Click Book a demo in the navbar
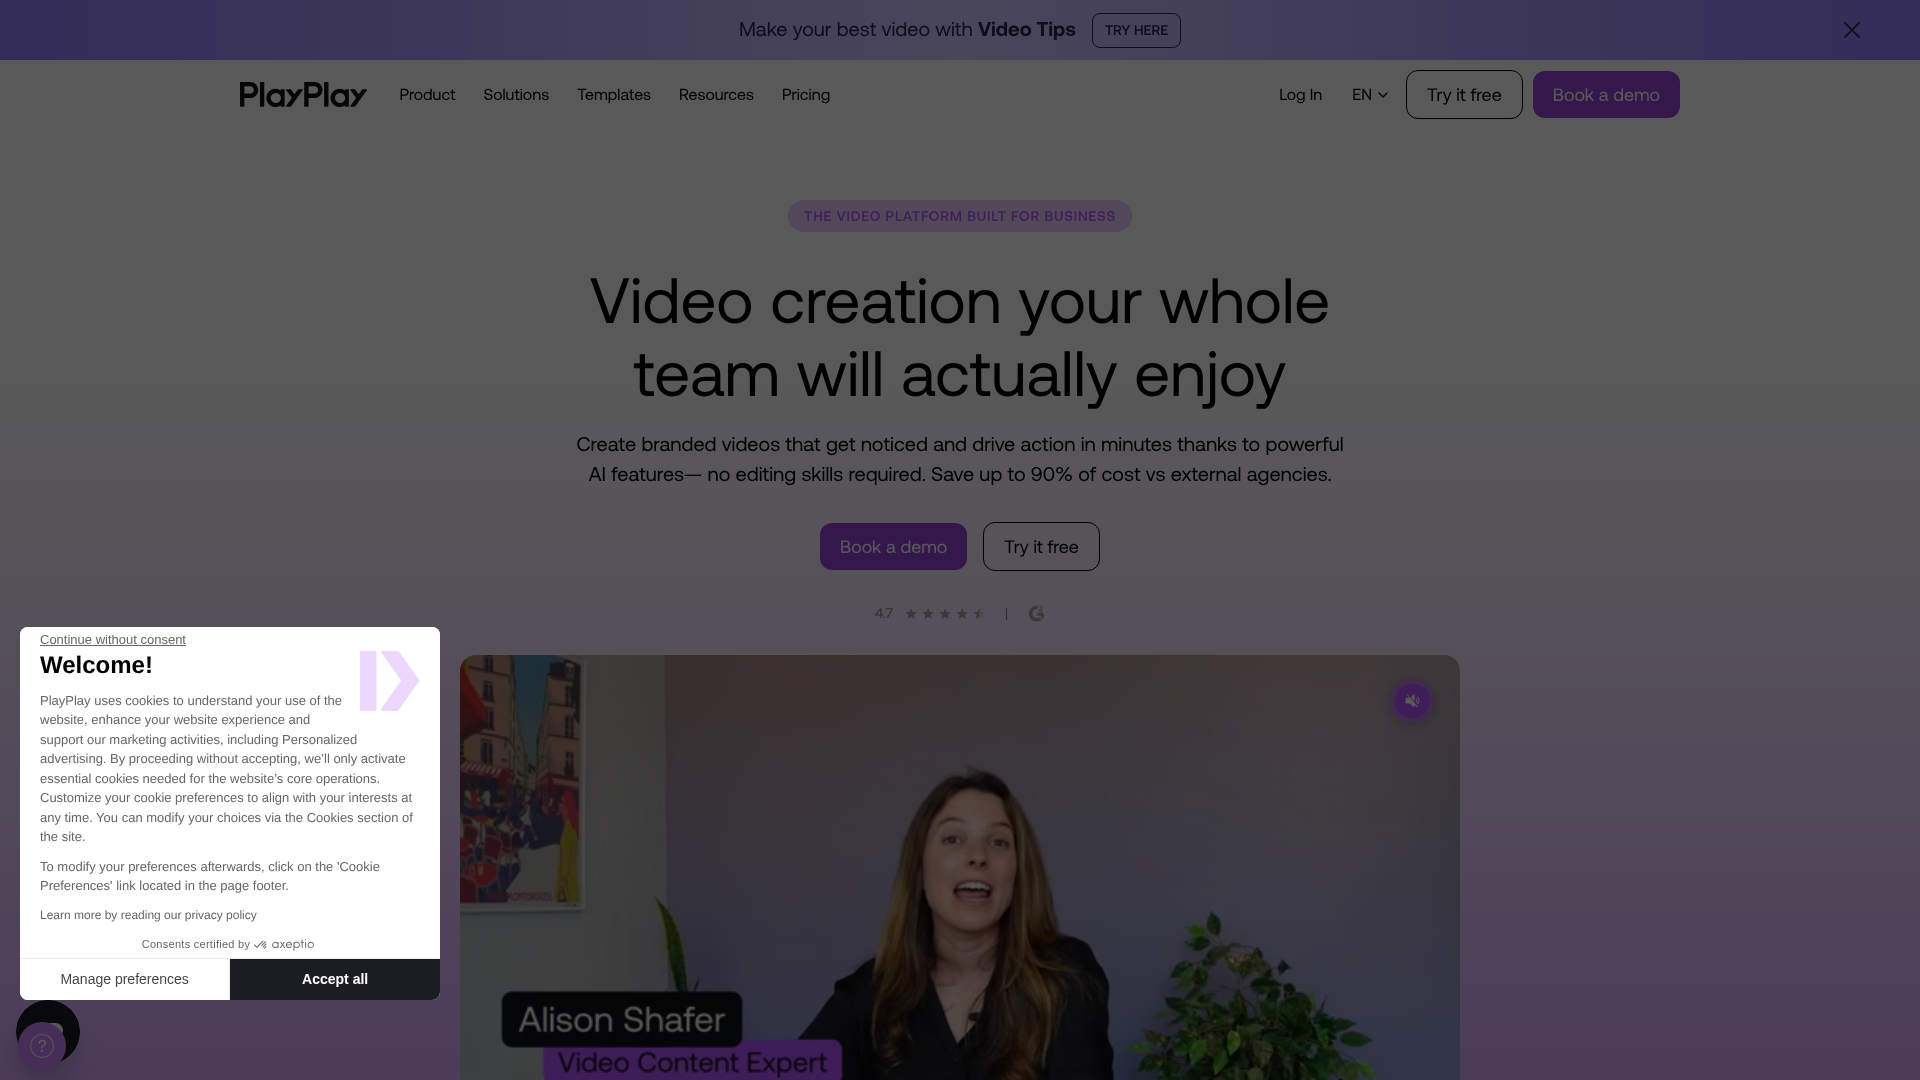The image size is (1920, 1080). pos(1605,94)
